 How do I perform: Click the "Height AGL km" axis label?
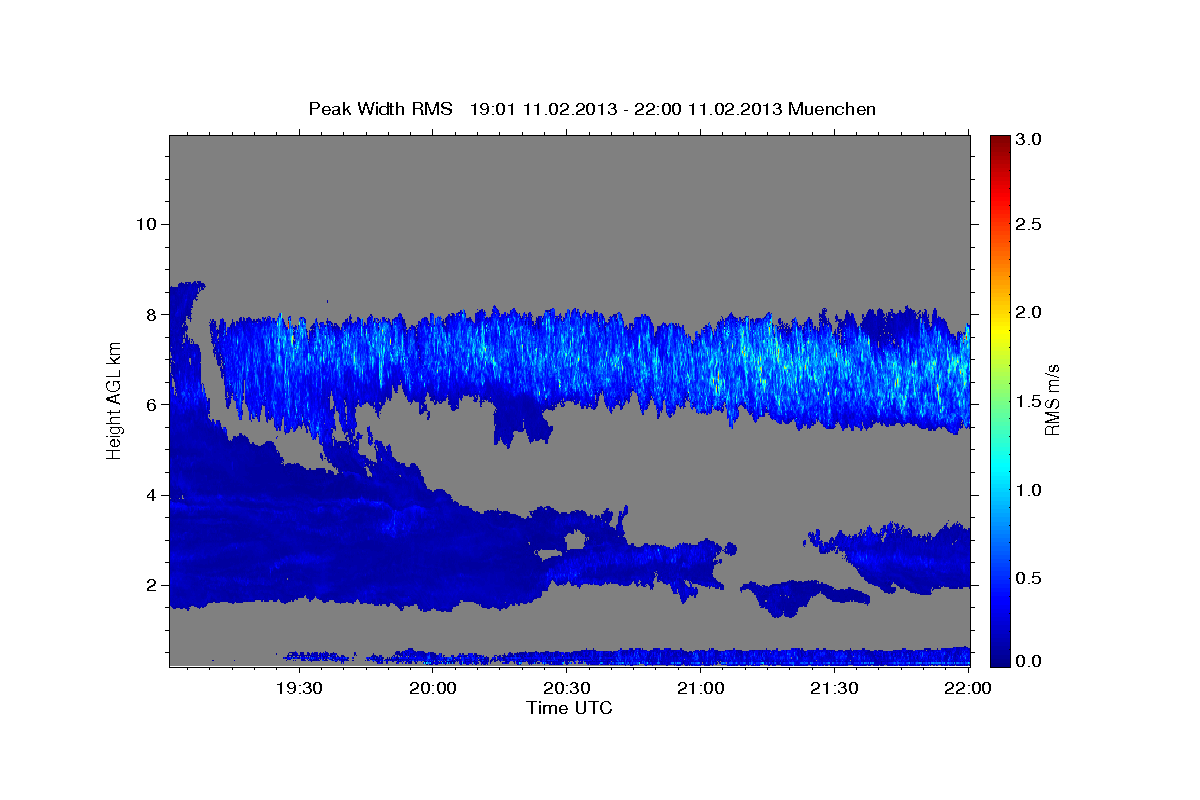(115, 400)
